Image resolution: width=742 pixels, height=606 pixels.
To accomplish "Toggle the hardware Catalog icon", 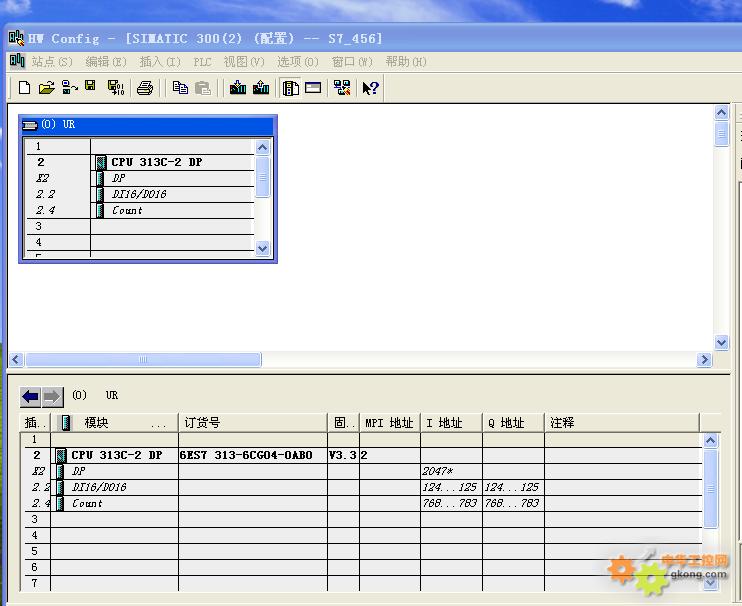I will pyautogui.click(x=290, y=88).
